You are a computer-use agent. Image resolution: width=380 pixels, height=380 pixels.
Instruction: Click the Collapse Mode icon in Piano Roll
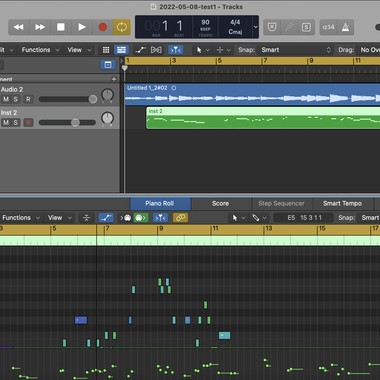86,218
